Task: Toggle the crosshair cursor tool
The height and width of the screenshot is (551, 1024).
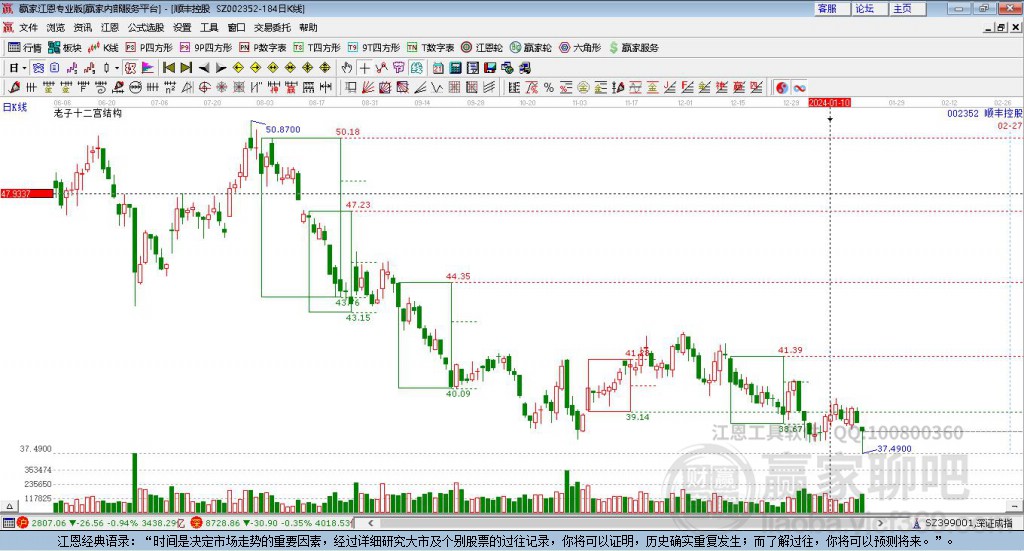Action: tap(364, 68)
